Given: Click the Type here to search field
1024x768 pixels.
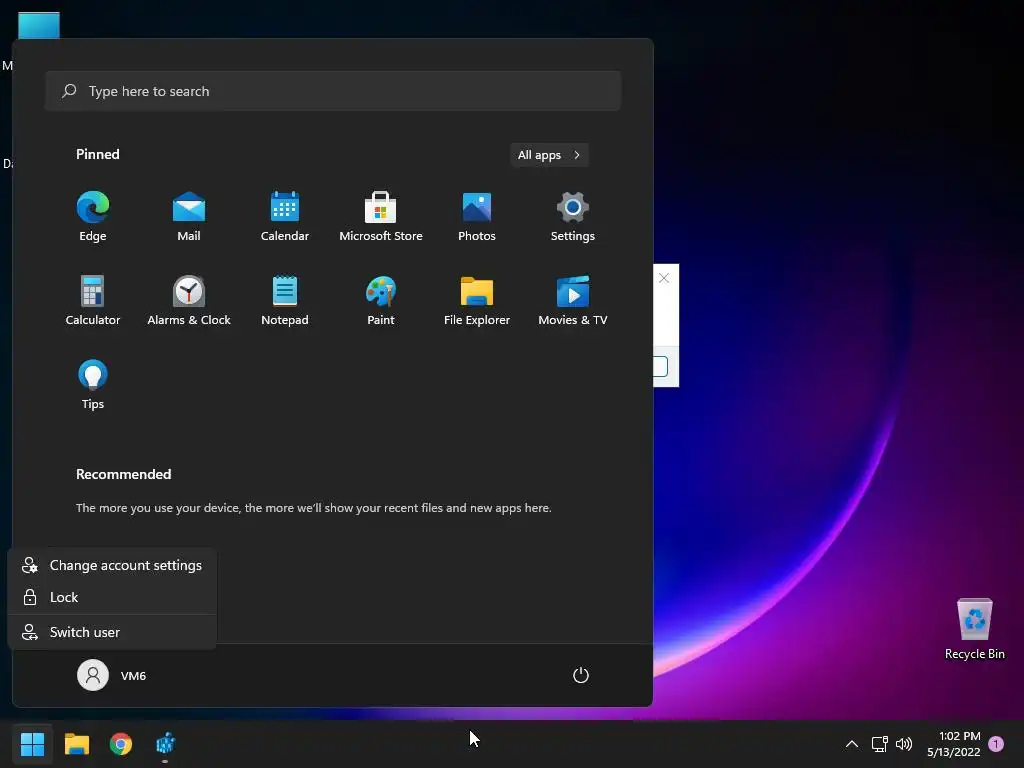Looking at the screenshot, I should pyautogui.click(x=333, y=91).
